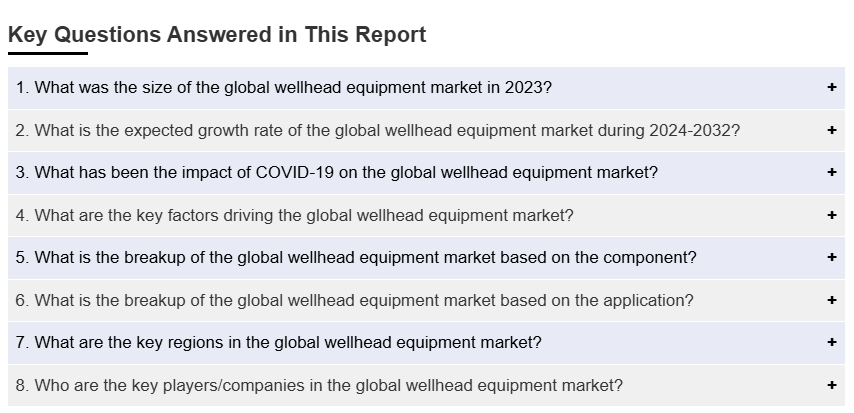Image resolution: width=854 pixels, height=413 pixels.
Task: Click plus icon beside COVID-19 impact question
Action: [x=831, y=172]
